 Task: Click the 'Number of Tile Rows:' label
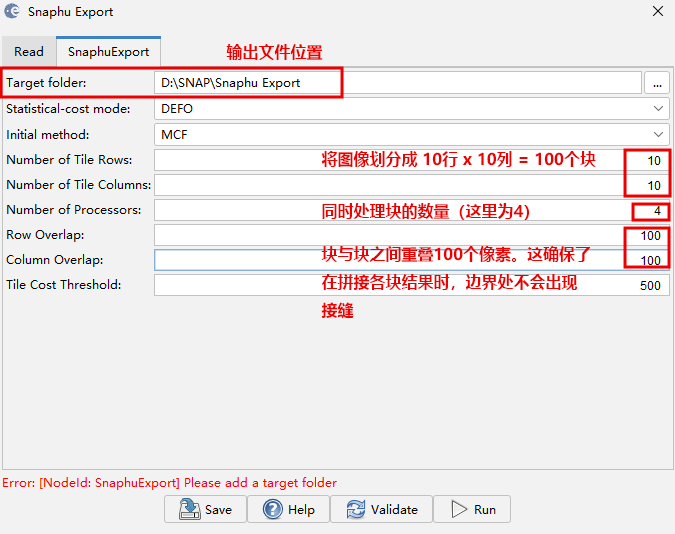pyautogui.click(x=69, y=160)
